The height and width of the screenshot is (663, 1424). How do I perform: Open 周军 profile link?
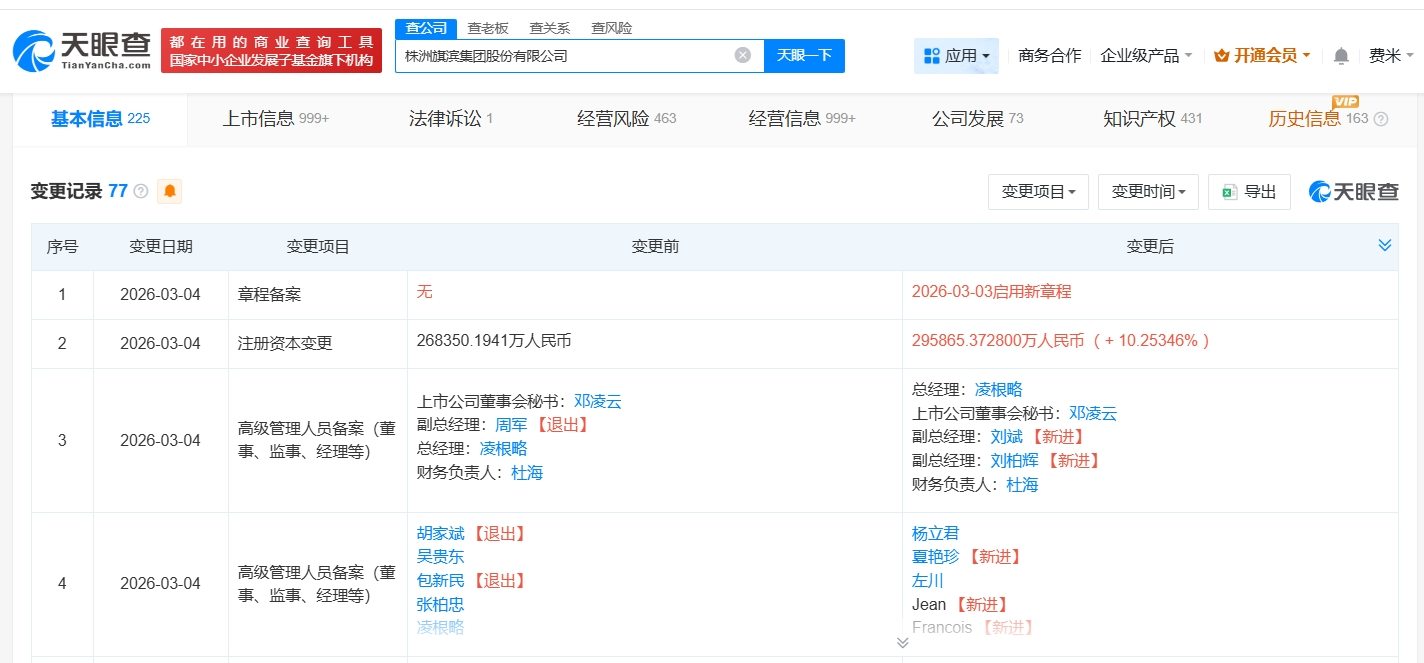512,425
